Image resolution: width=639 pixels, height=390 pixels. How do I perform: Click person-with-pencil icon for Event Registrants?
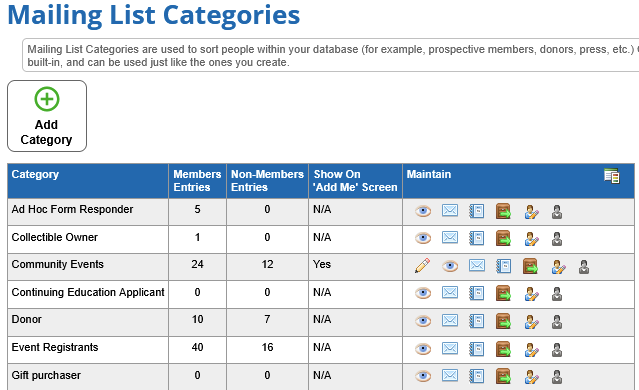(x=531, y=350)
